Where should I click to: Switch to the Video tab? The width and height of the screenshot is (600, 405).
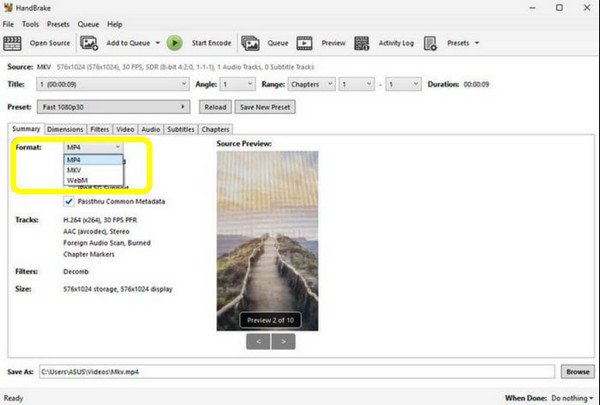[125, 129]
